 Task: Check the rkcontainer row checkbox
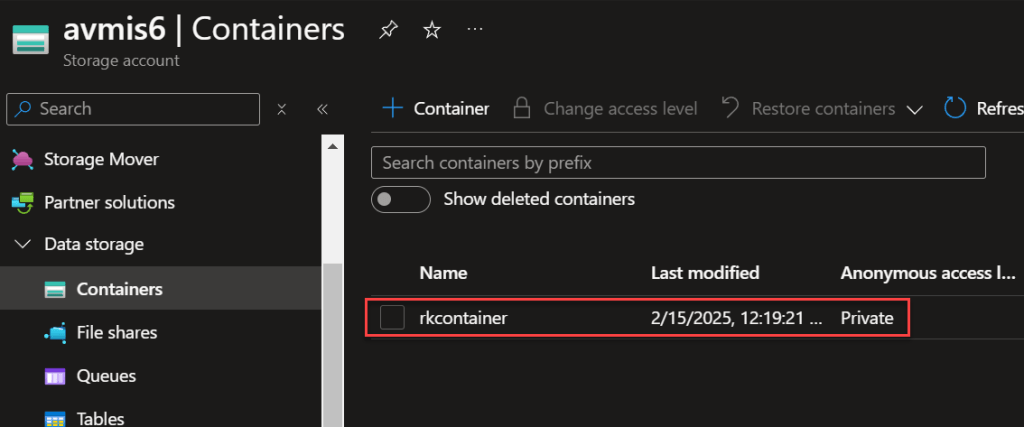click(x=392, y=318)
